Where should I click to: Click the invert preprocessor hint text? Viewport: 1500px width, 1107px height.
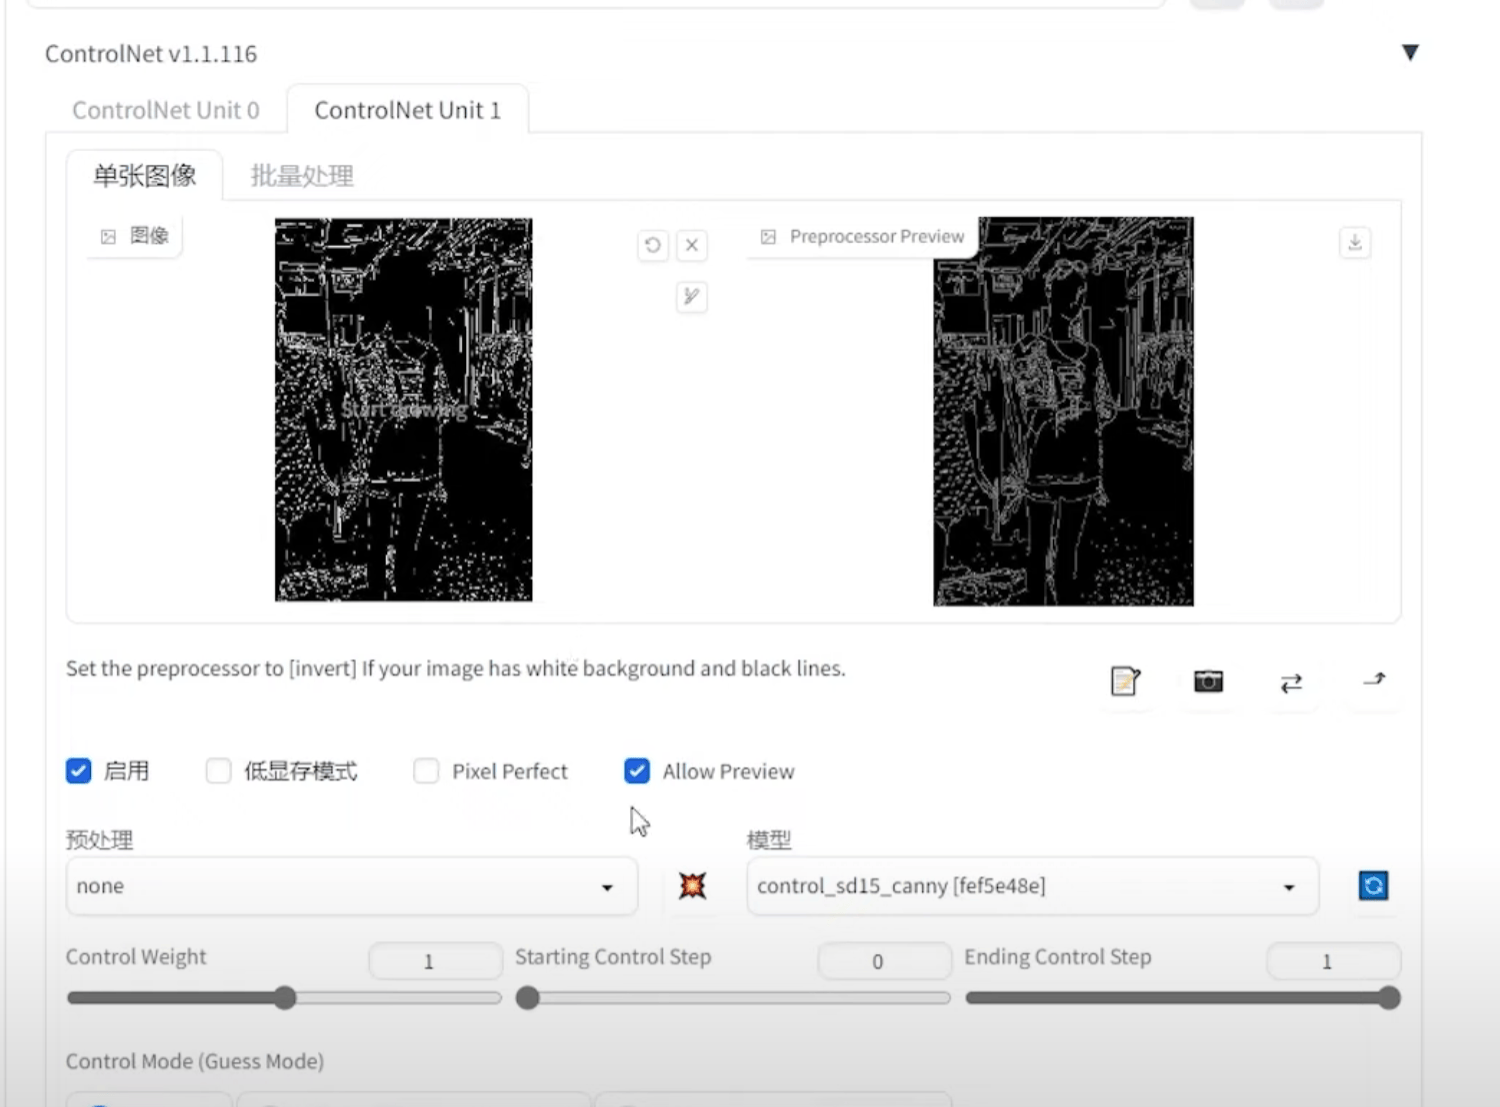point(456,668)
